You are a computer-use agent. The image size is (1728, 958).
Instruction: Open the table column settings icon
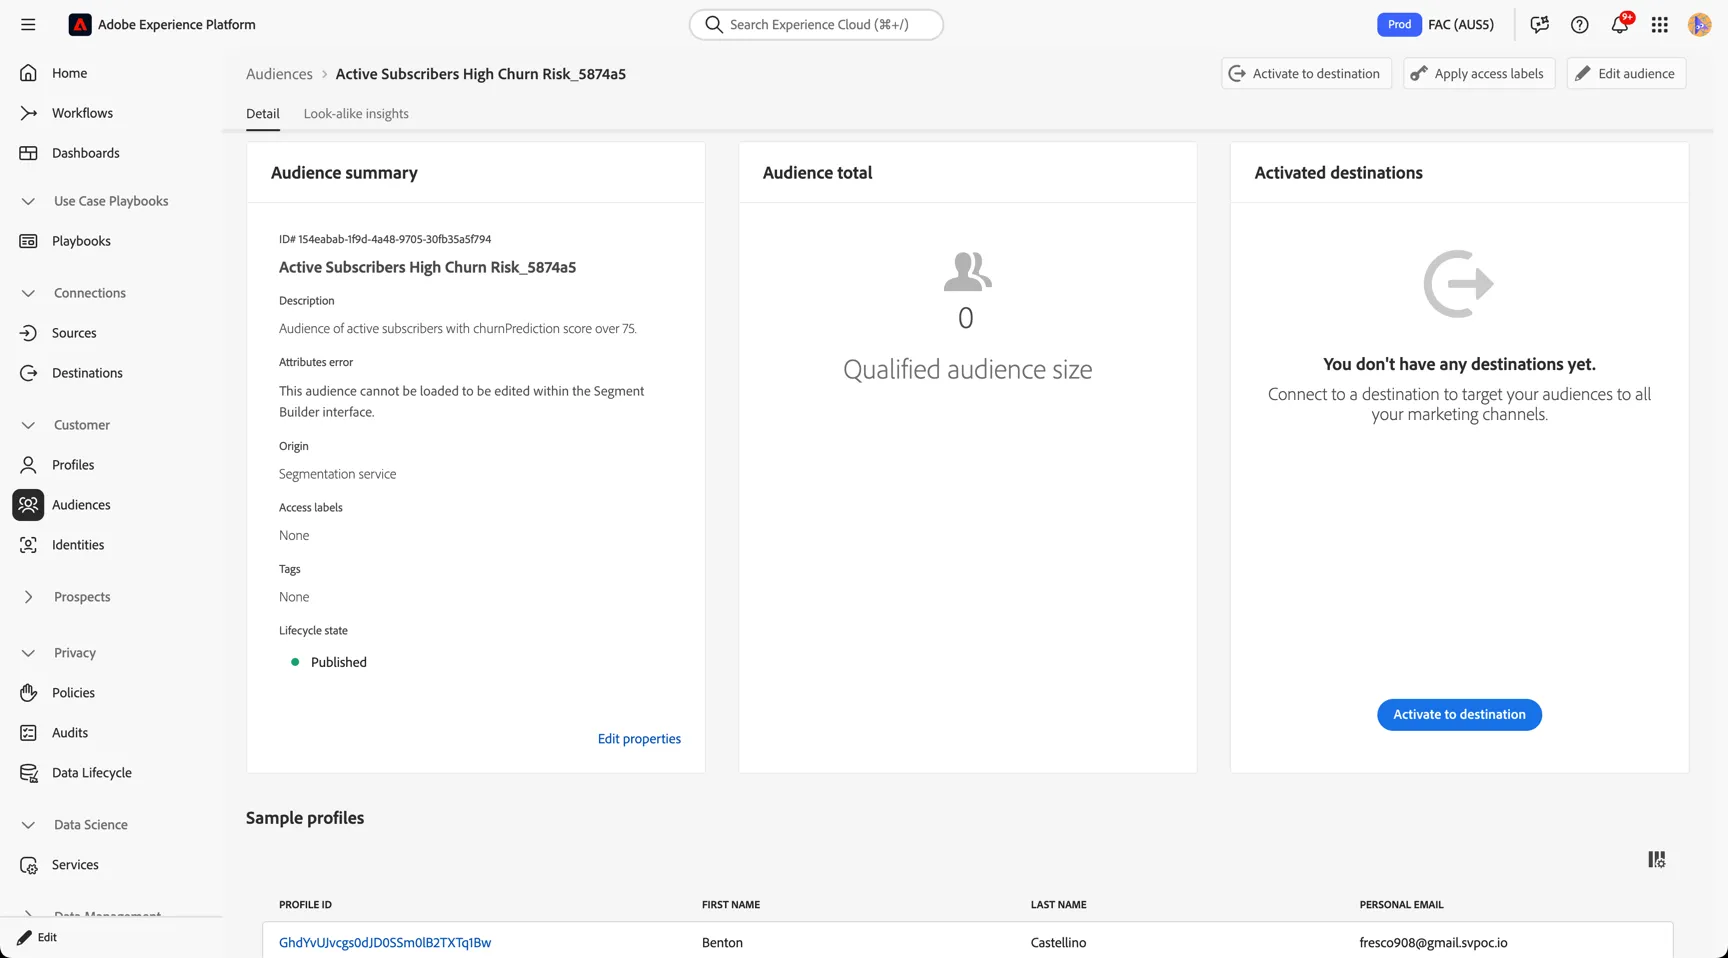tap(1657, 860)
